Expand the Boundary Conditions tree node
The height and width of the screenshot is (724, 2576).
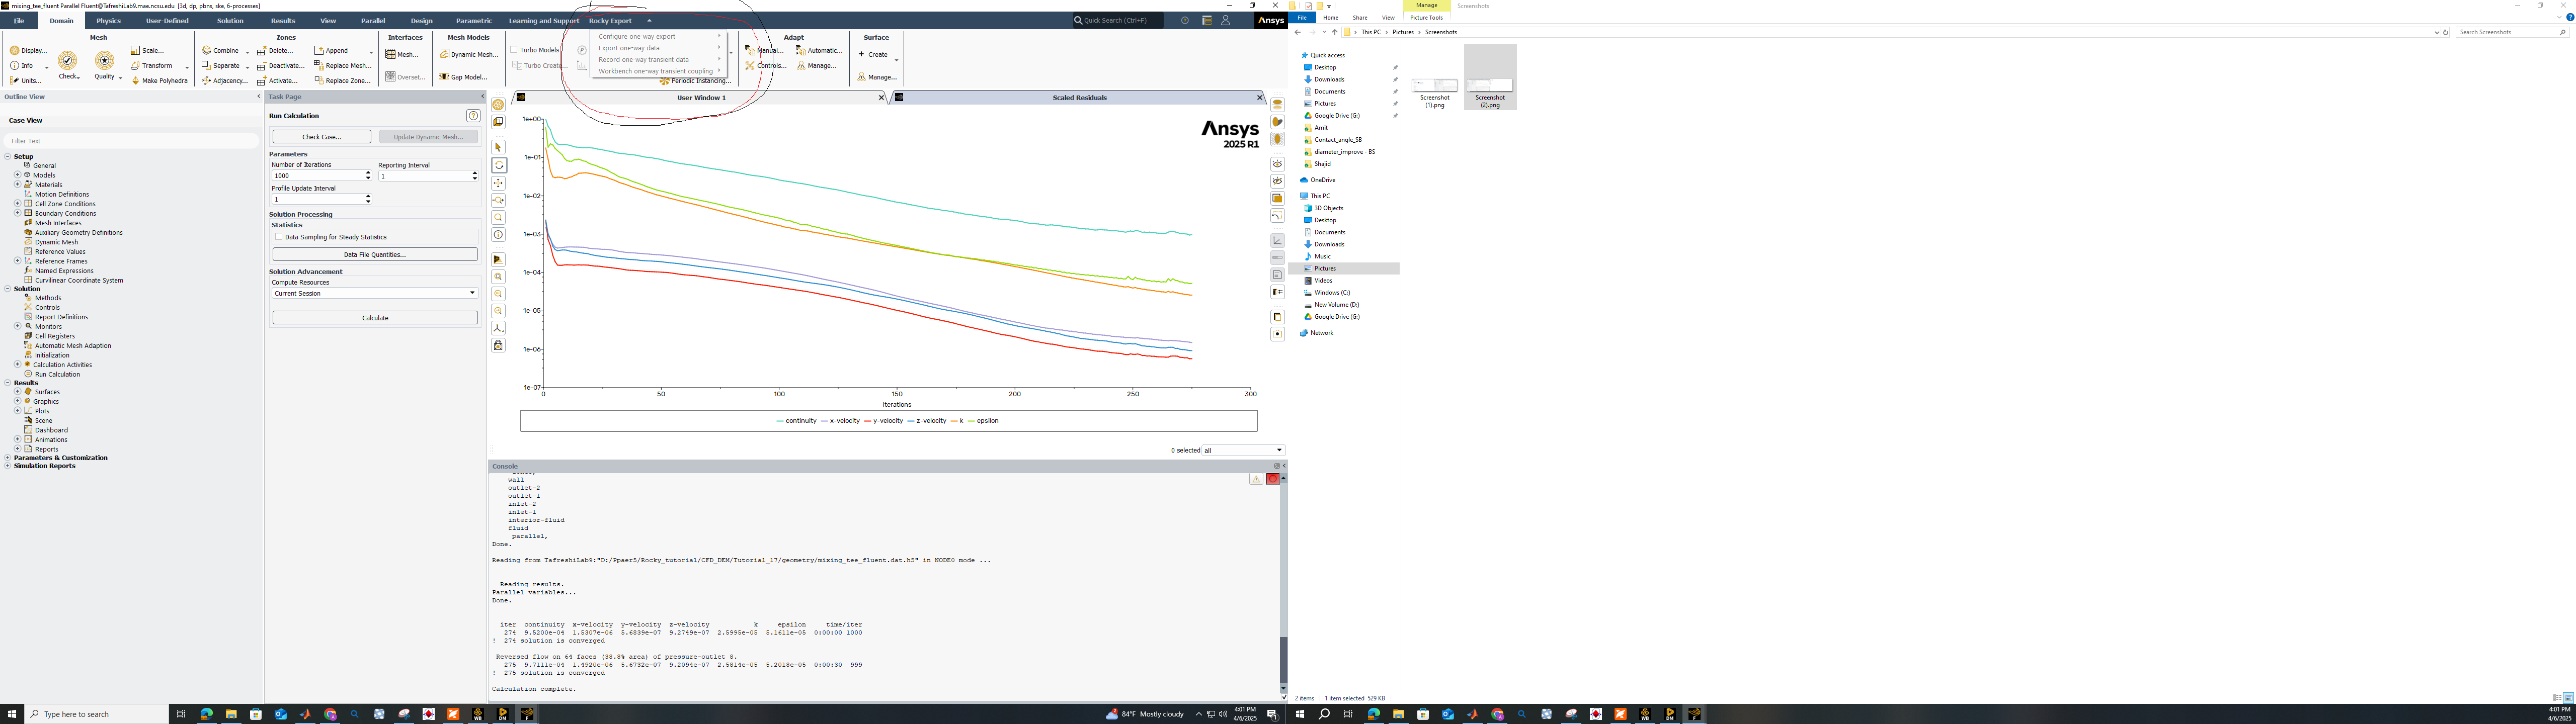[x=17, y=213]
